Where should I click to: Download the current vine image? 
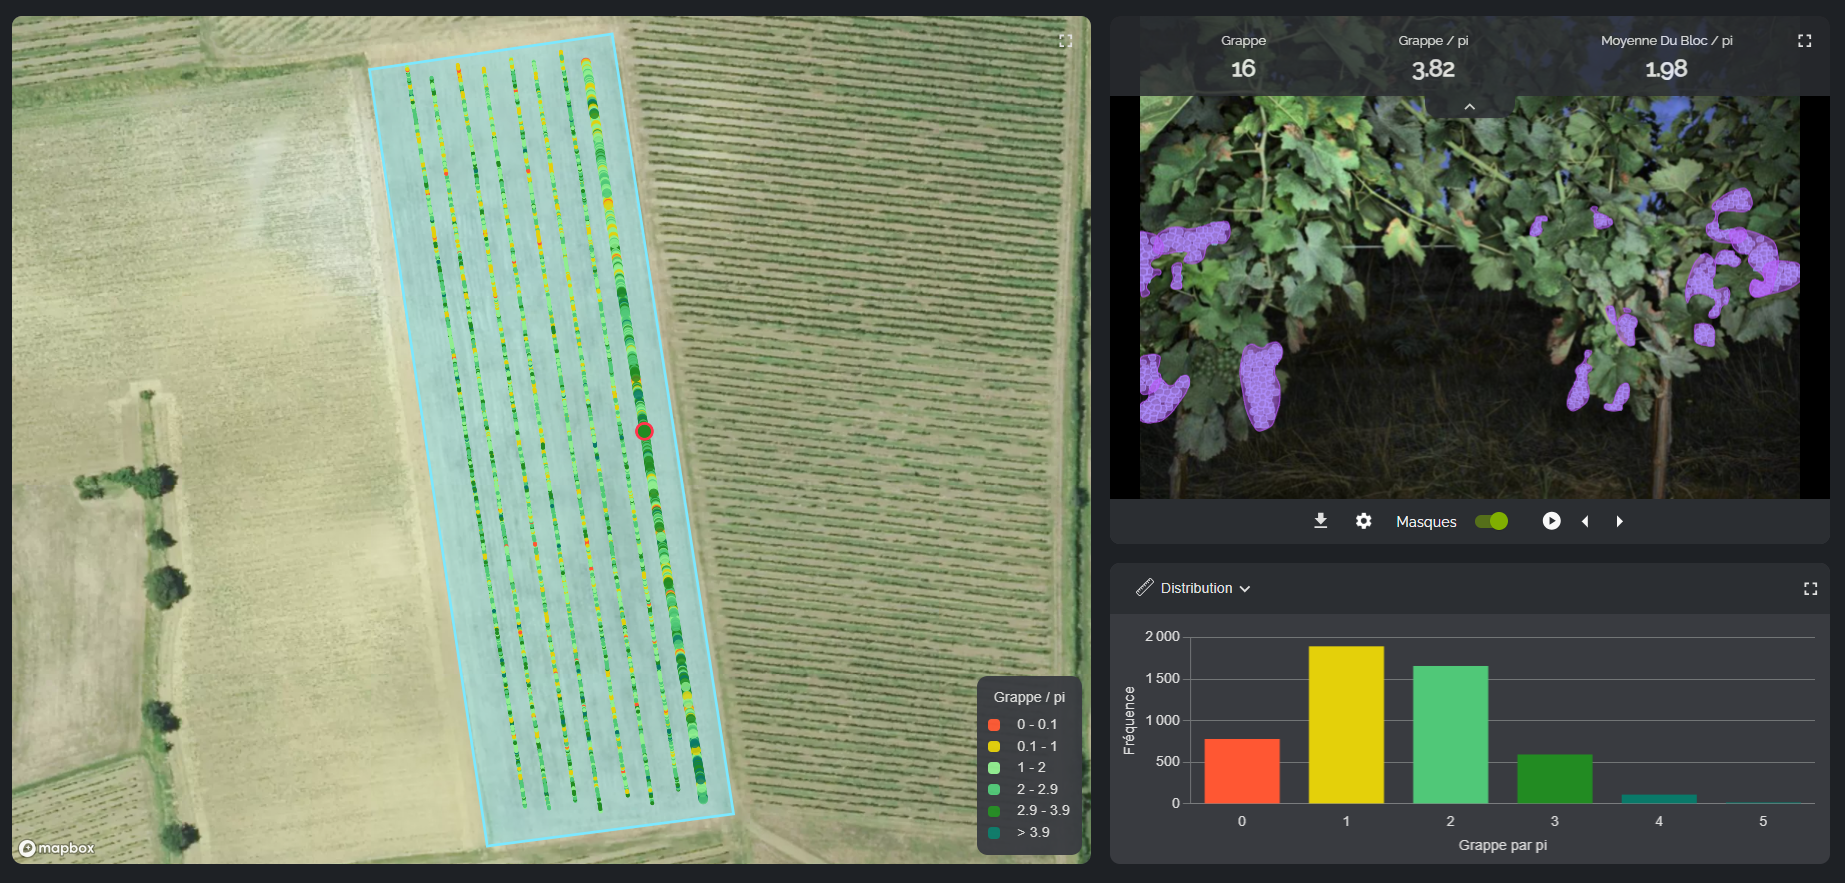point(1320,521)
